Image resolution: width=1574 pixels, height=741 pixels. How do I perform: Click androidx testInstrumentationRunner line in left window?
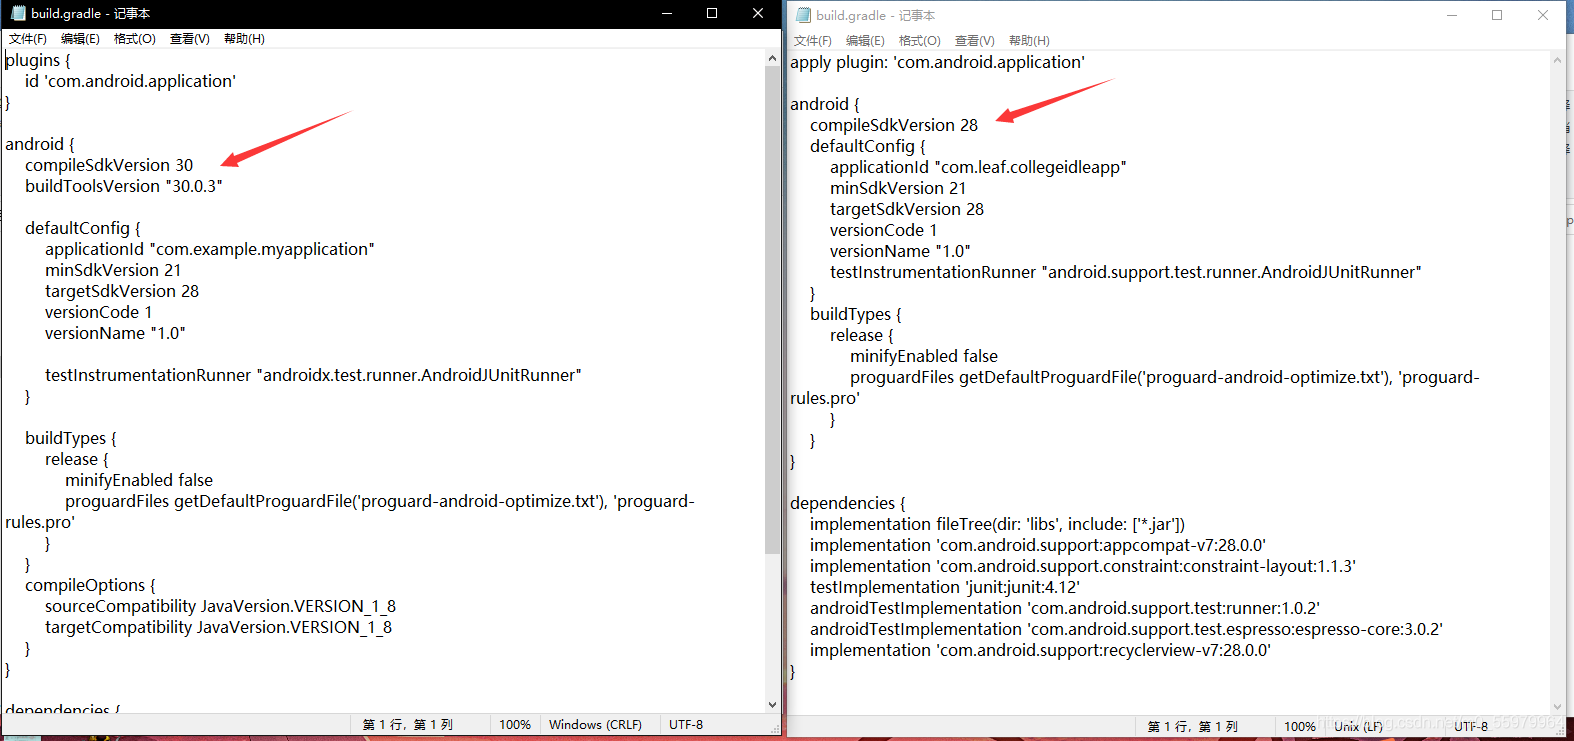click(313, 375)
